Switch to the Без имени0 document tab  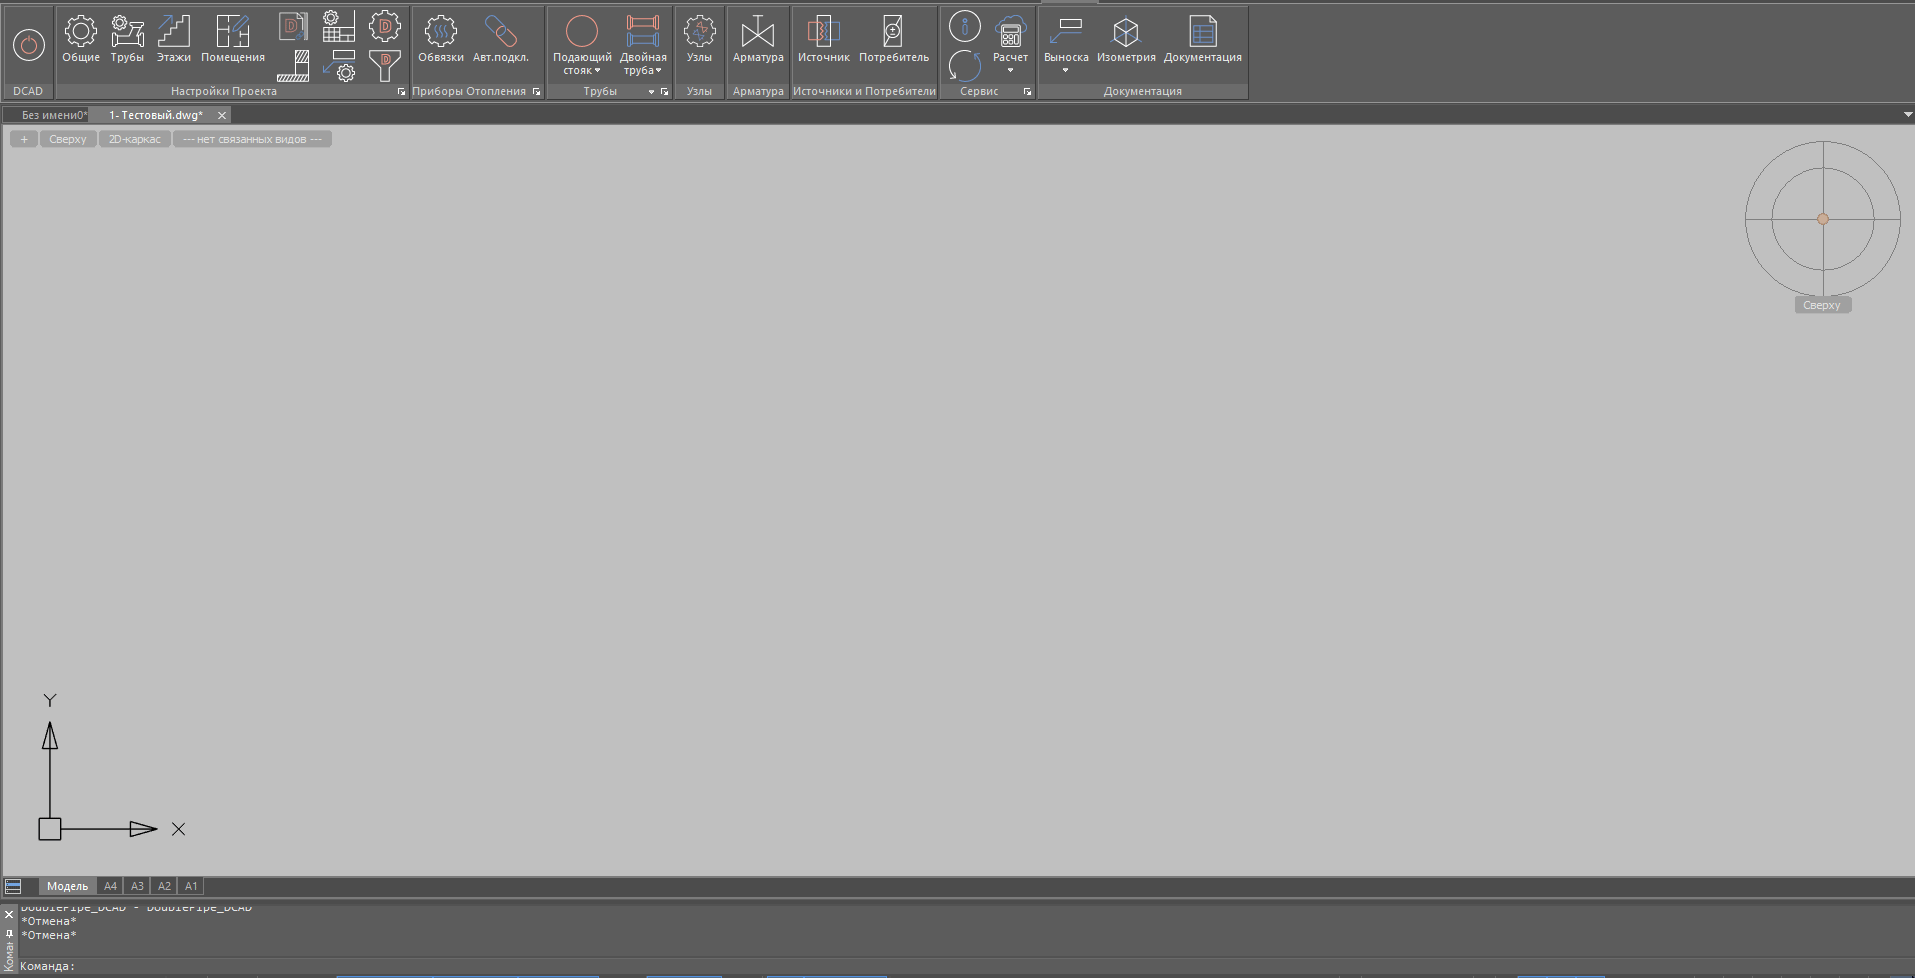(52, 115)
